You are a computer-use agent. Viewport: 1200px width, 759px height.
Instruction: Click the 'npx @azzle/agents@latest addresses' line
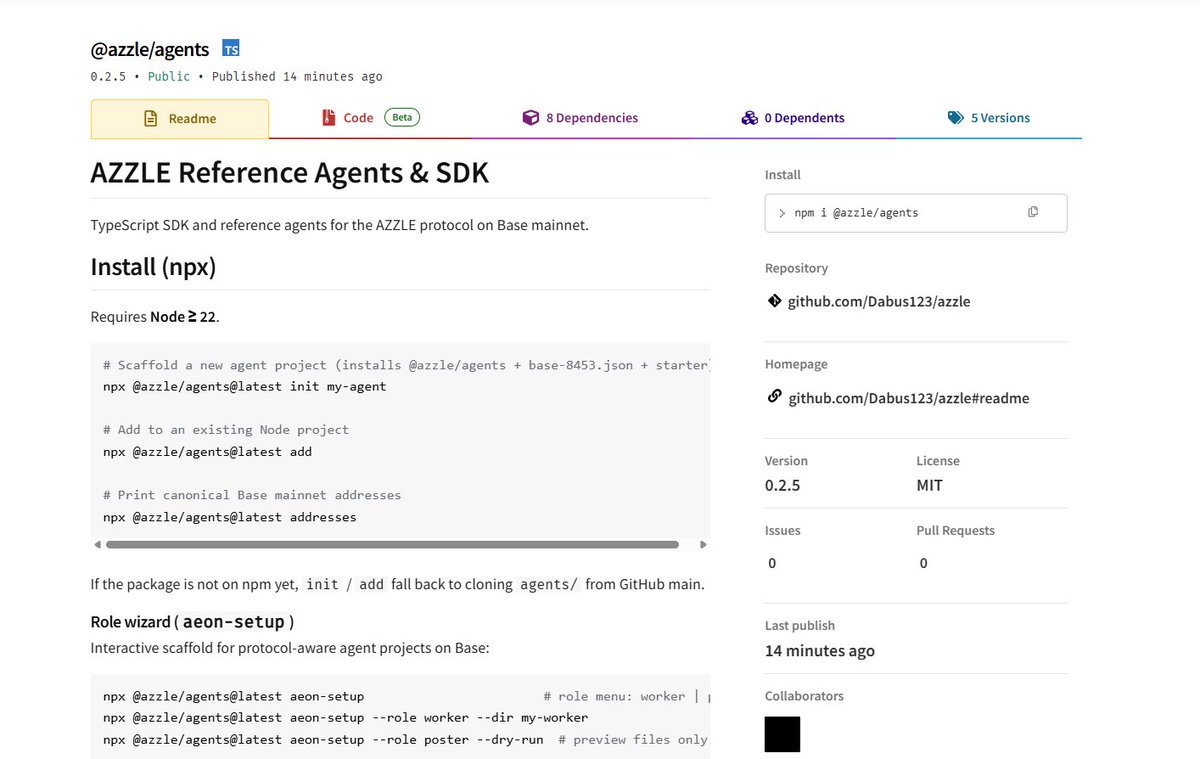229,517
